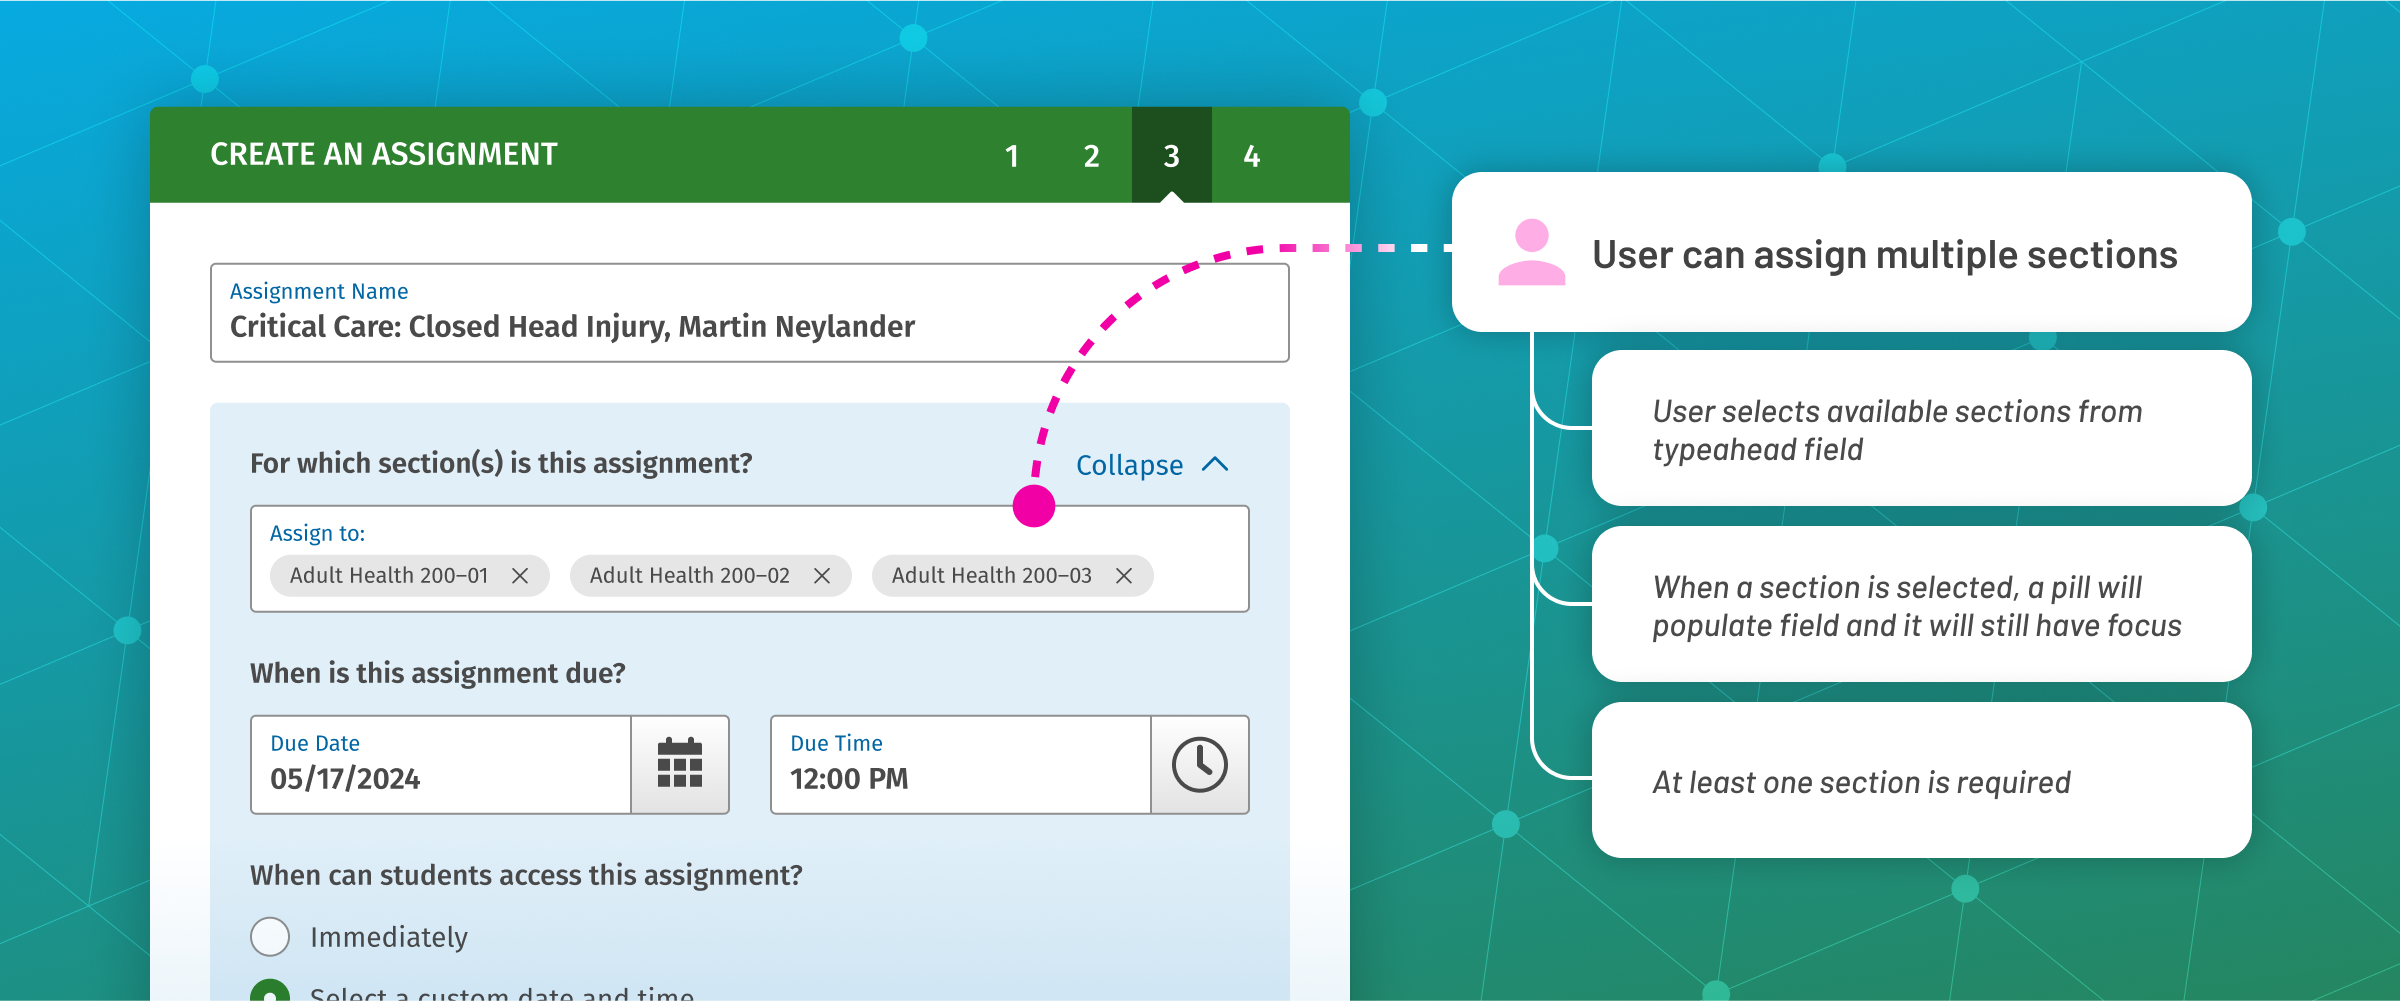Open the Due Date calendar picker
The width and height of the screenshot is (2400, 1001).
click(680, 765)
